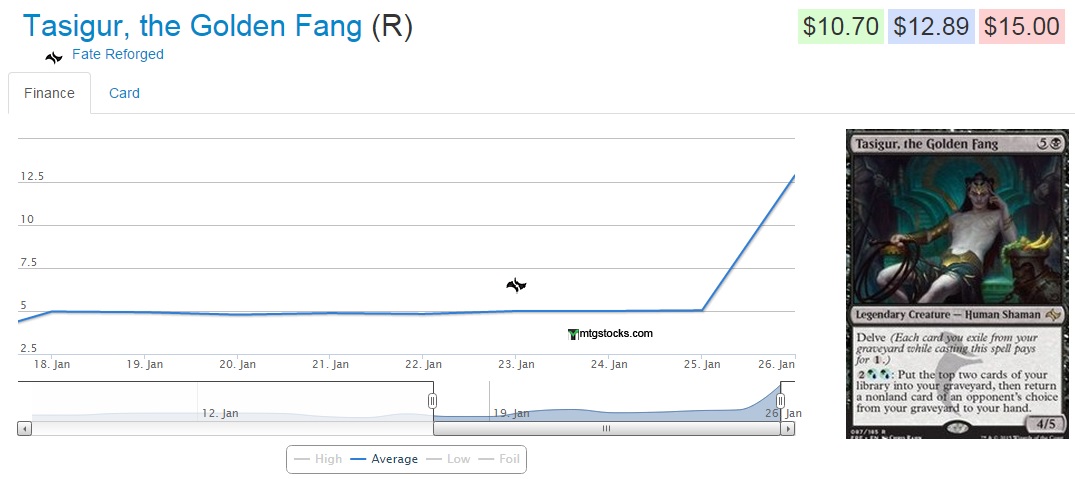Switch to the Finance tab
1075x479 pixels.
click(x=49, y=93)
